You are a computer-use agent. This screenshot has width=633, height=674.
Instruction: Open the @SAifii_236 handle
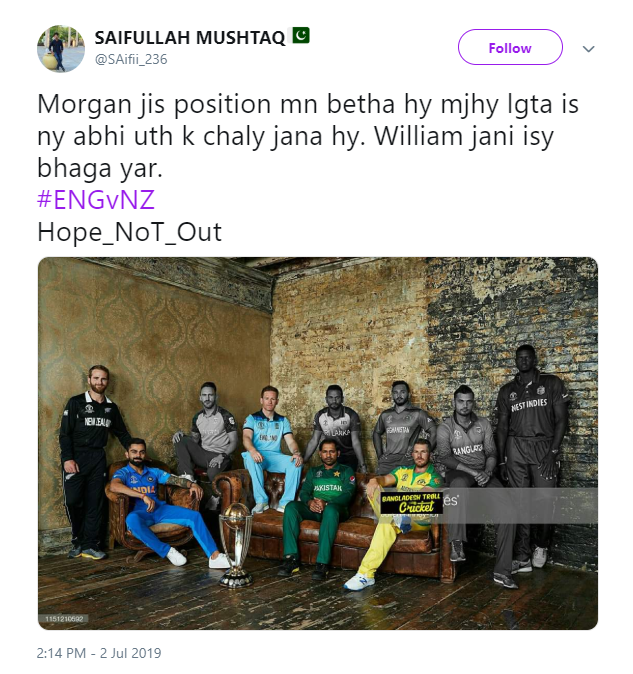[131, 59]
